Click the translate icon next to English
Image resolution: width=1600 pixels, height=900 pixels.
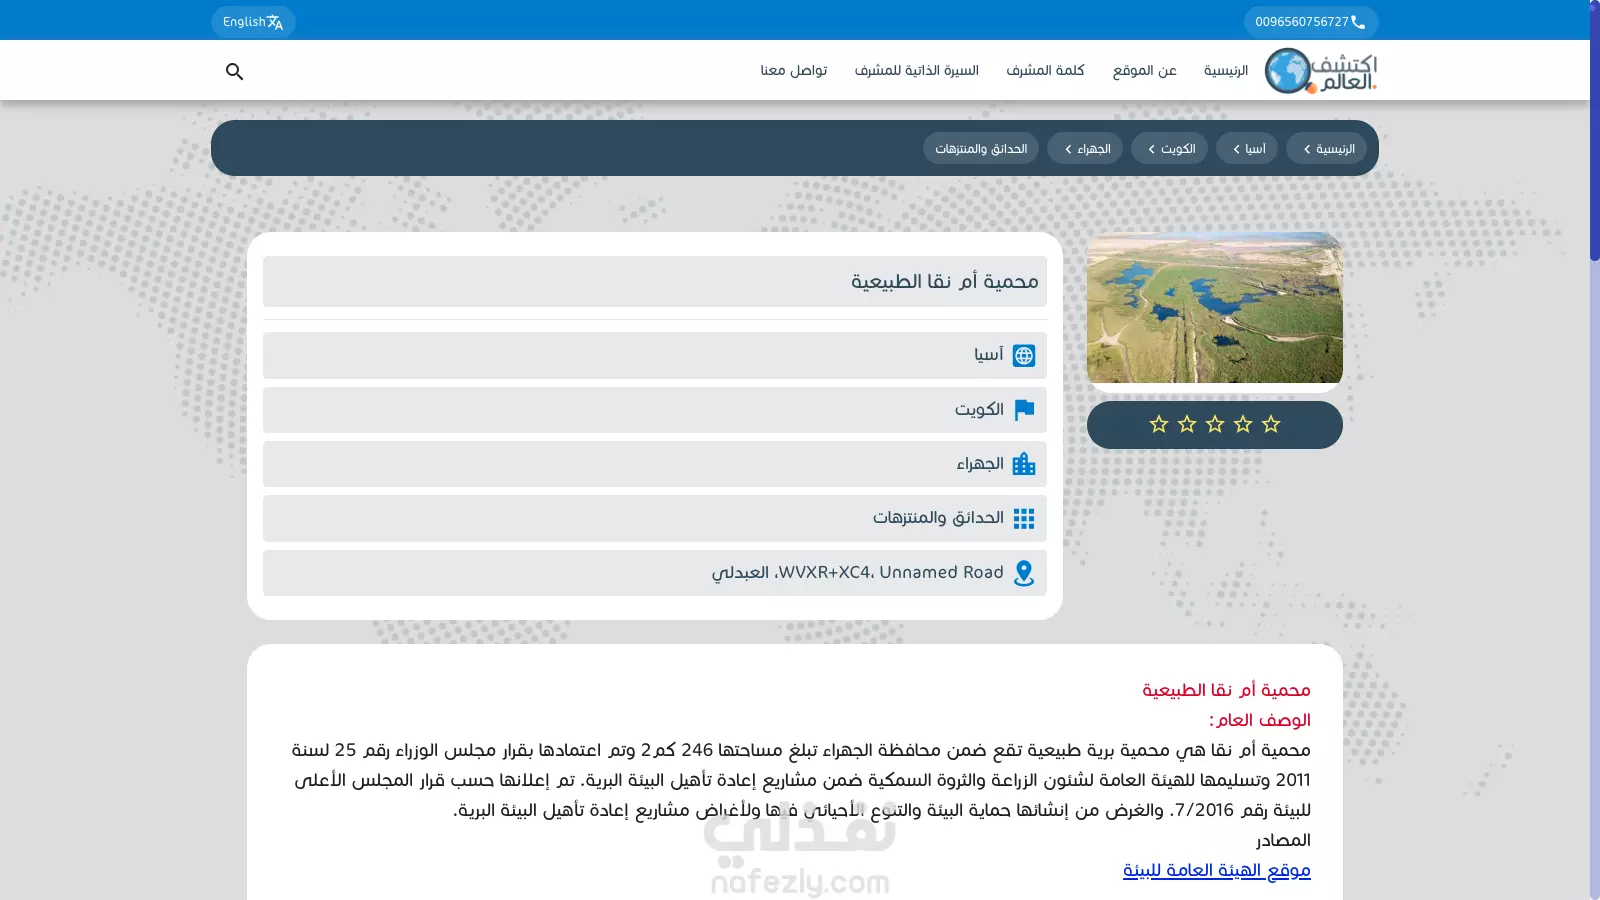coord(275,22)
